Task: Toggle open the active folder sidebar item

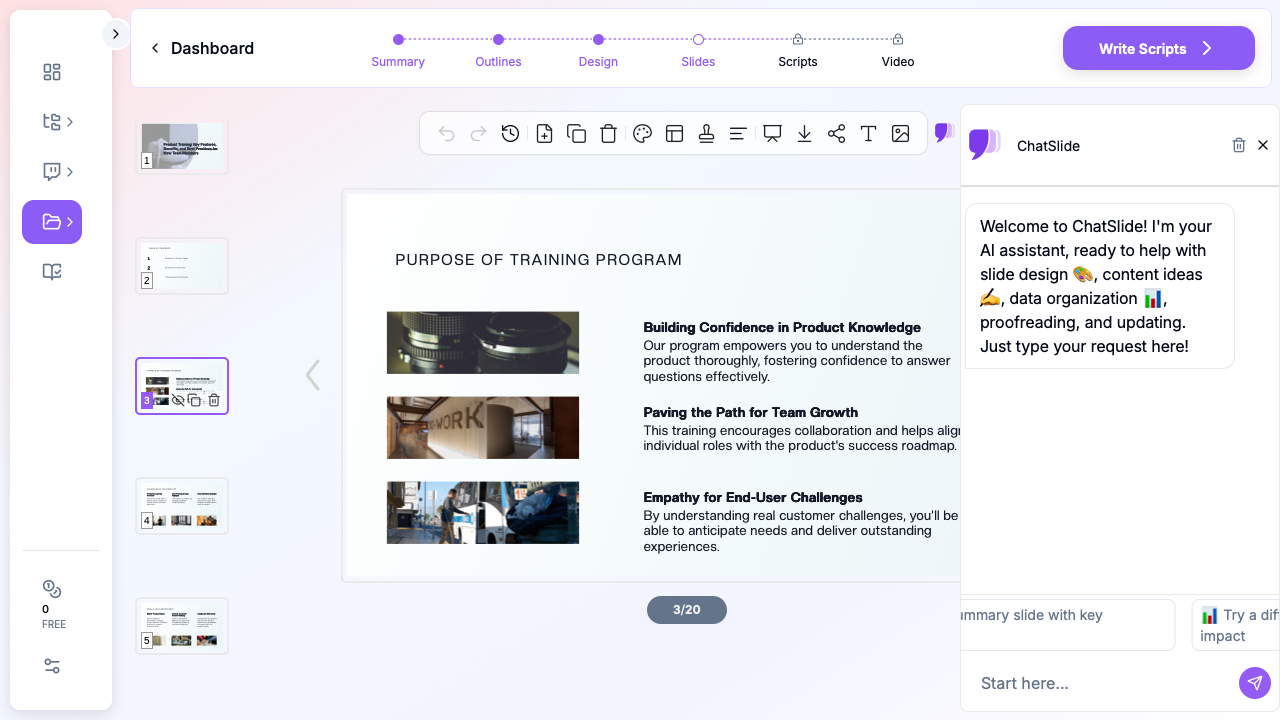Action: pos(51,221)
